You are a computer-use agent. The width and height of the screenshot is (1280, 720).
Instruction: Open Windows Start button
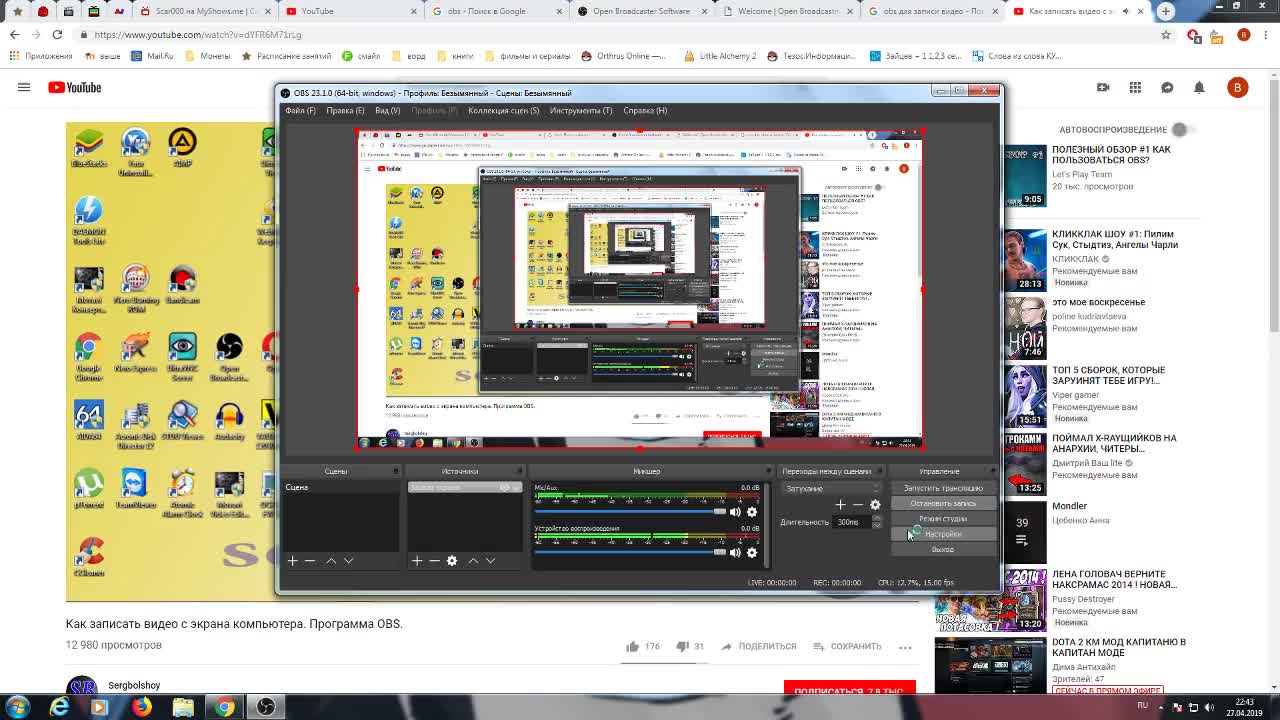(x=18, y=707)
